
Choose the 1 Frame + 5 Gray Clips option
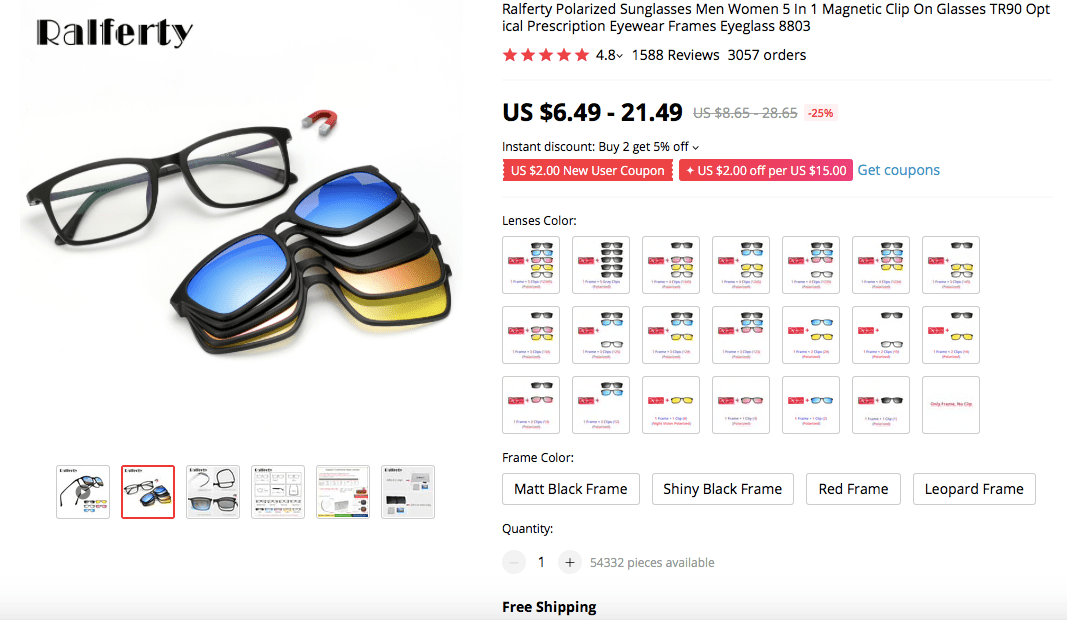(600, 264)
